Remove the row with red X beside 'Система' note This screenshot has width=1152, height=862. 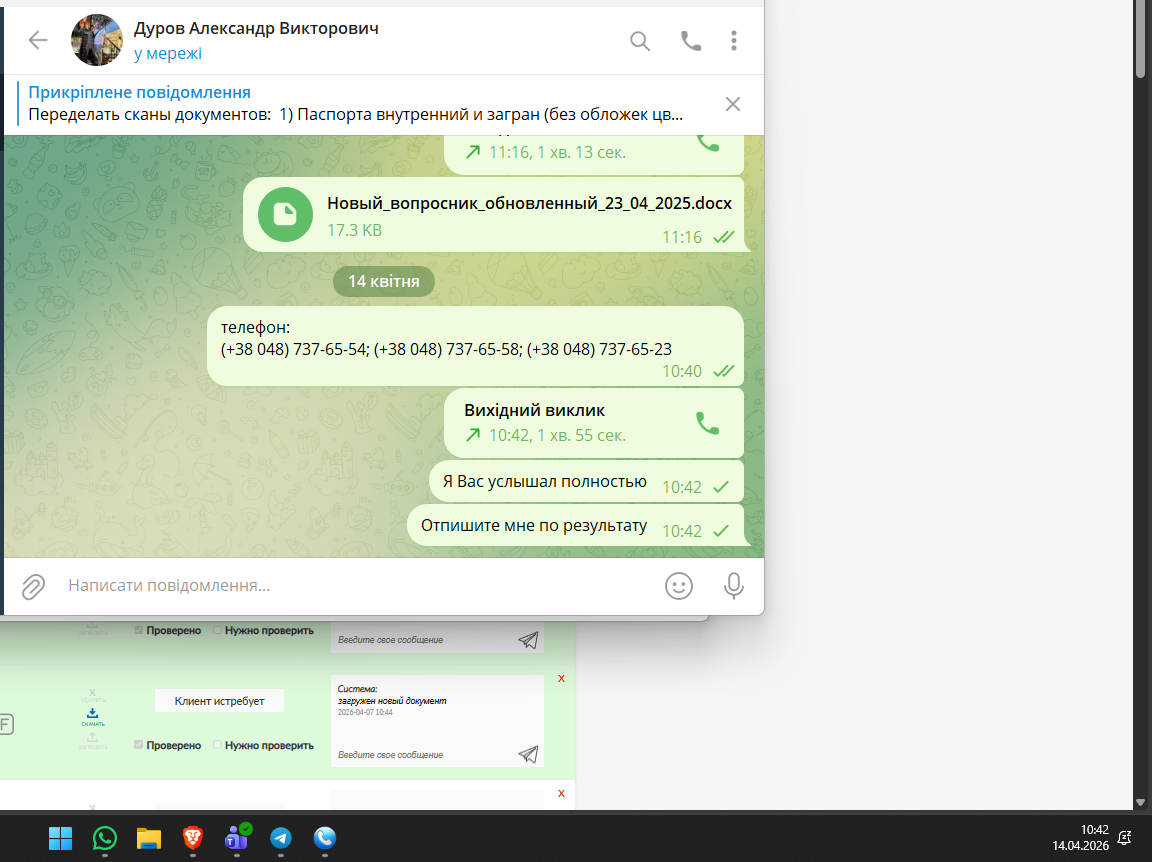[x=561, y=678]
